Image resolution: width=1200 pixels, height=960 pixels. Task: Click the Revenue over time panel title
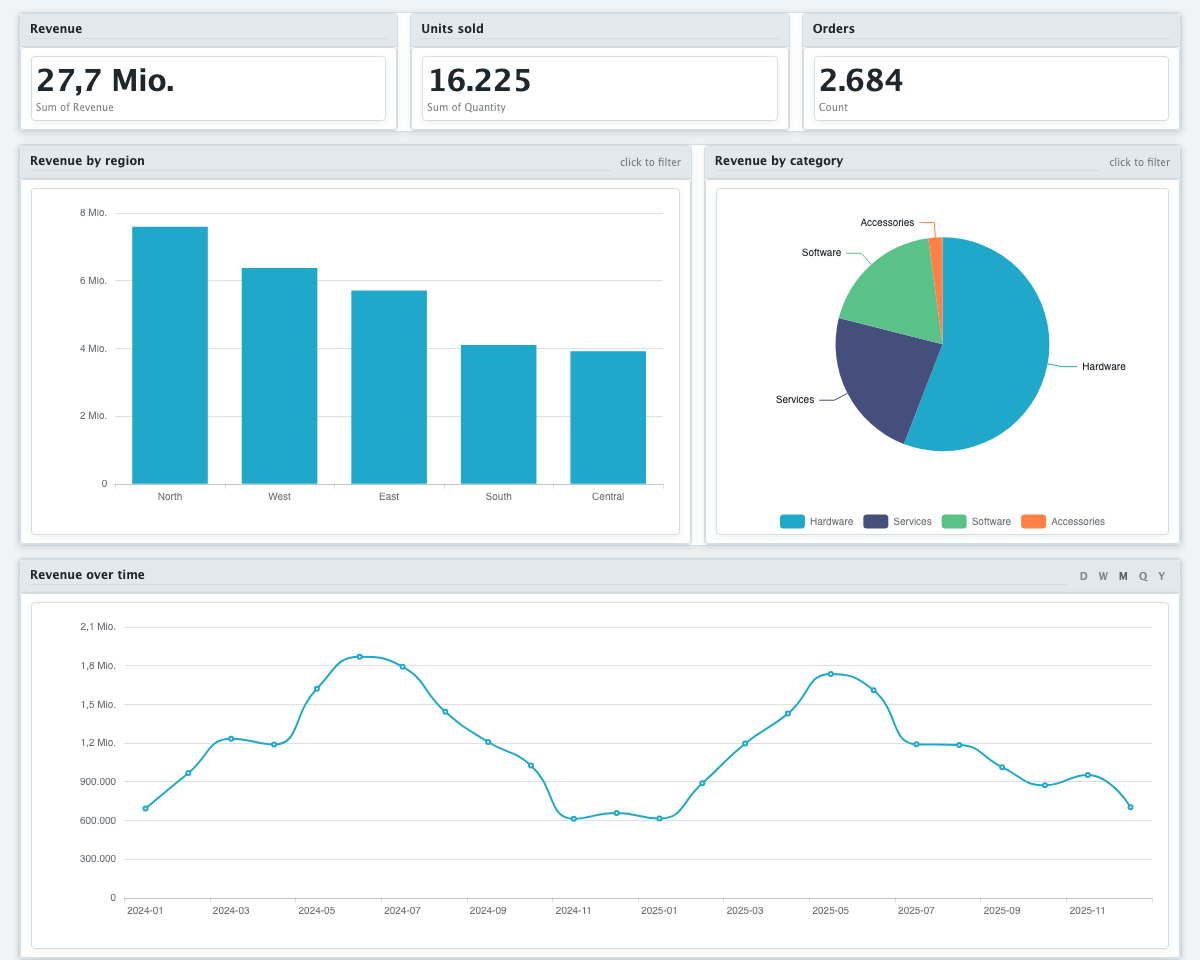87,575
